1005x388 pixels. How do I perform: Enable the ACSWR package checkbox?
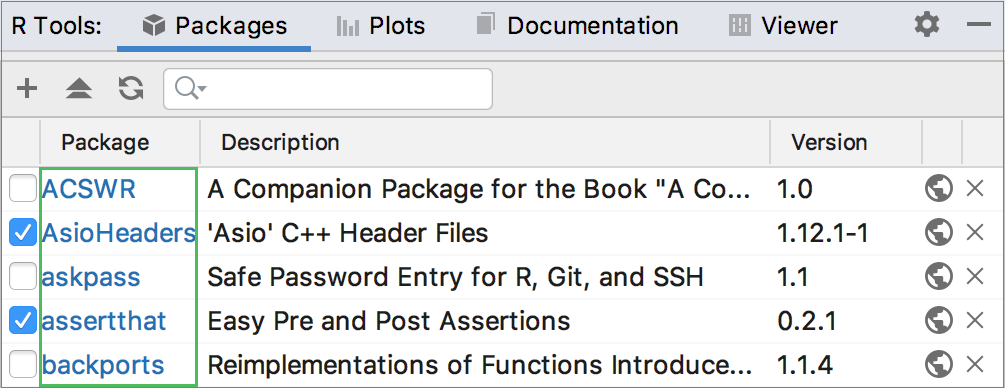coord(23,190)
